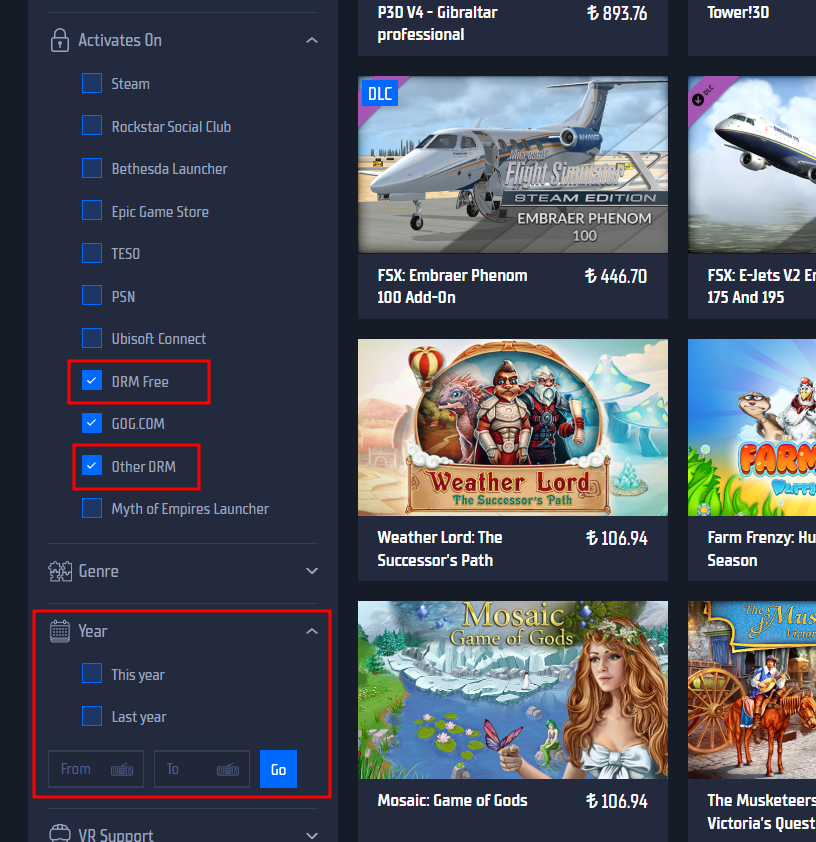816x842 pixels.
Task: Click the From year input field
Action: 96,770
